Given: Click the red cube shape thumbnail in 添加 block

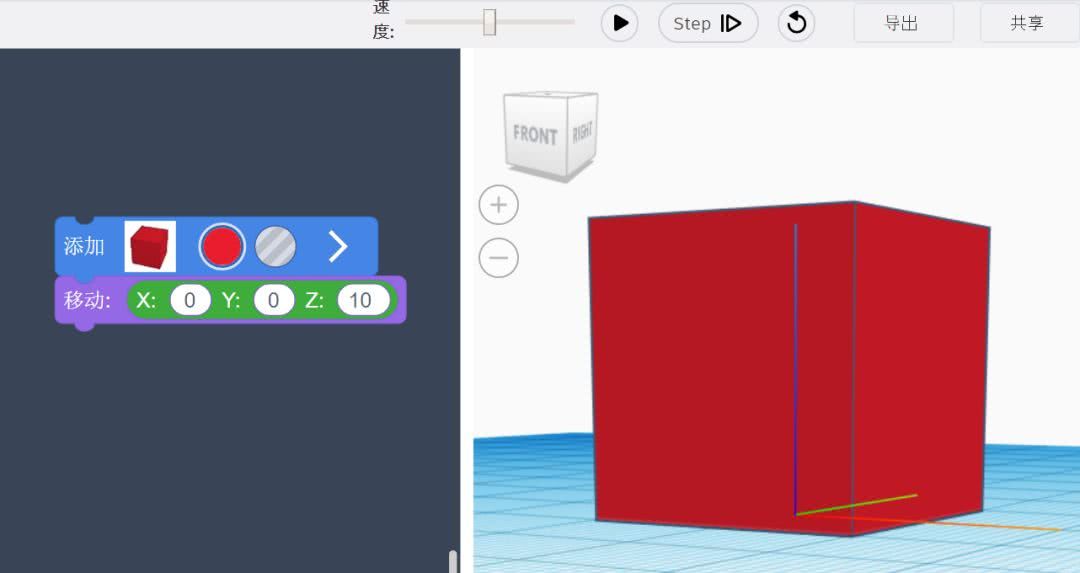Looking at the screenshot, I should (150, 247).
